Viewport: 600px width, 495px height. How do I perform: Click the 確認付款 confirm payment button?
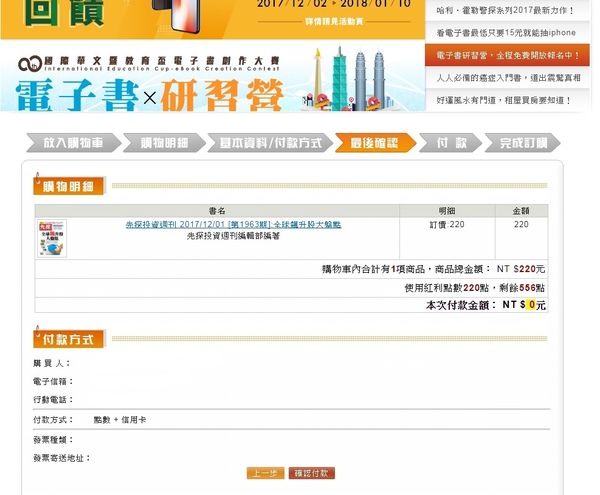(x=312, y=473)
